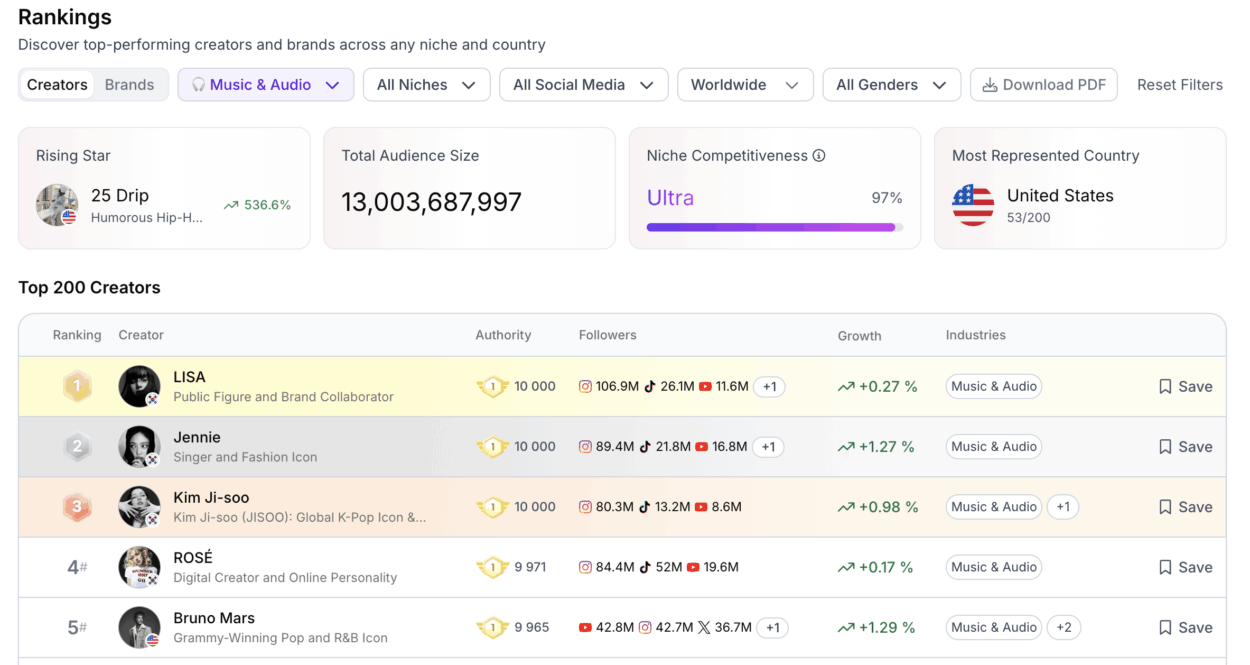Viewport: 1250px width, 665px height.
Task: Show the +2 extra industries for Bruno Mars
Action: click(x=1063, y=628)
